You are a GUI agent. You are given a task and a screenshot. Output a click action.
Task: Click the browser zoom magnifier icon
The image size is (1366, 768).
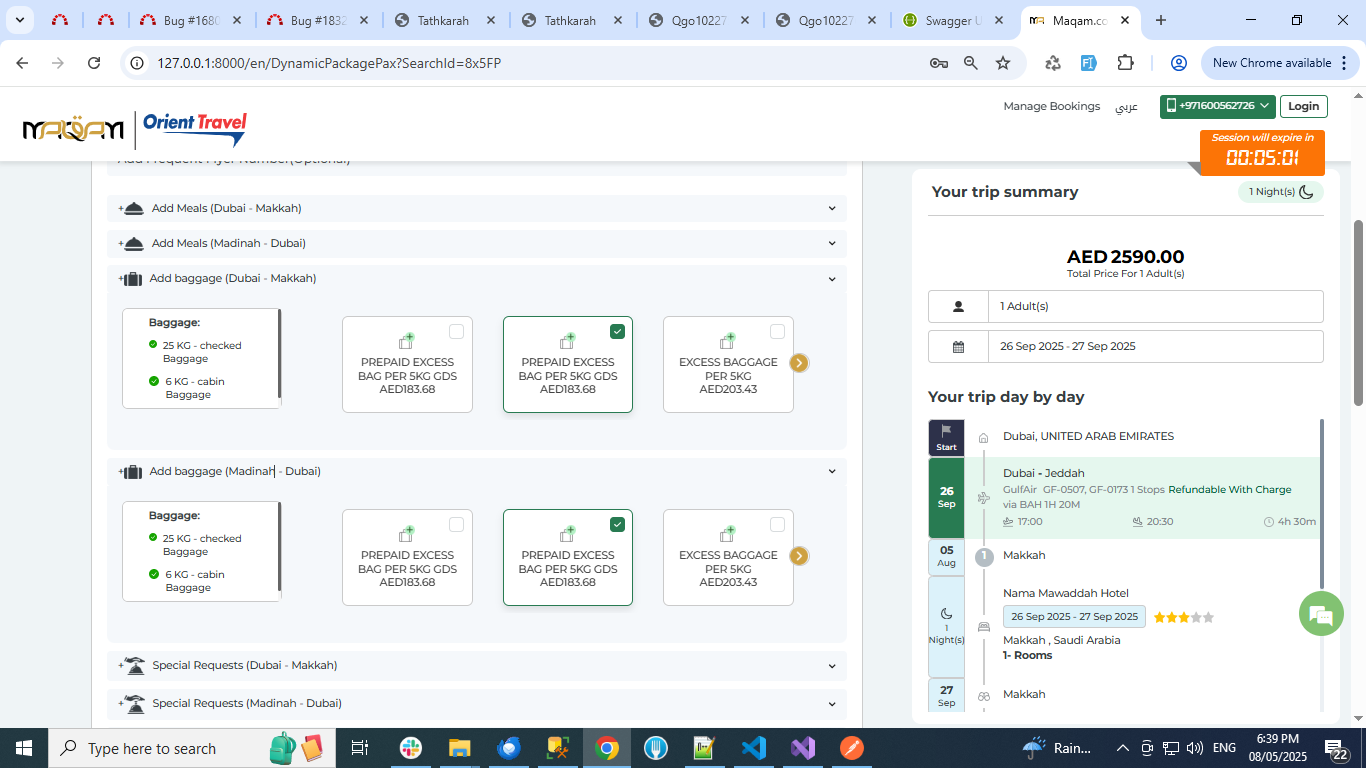970,63
